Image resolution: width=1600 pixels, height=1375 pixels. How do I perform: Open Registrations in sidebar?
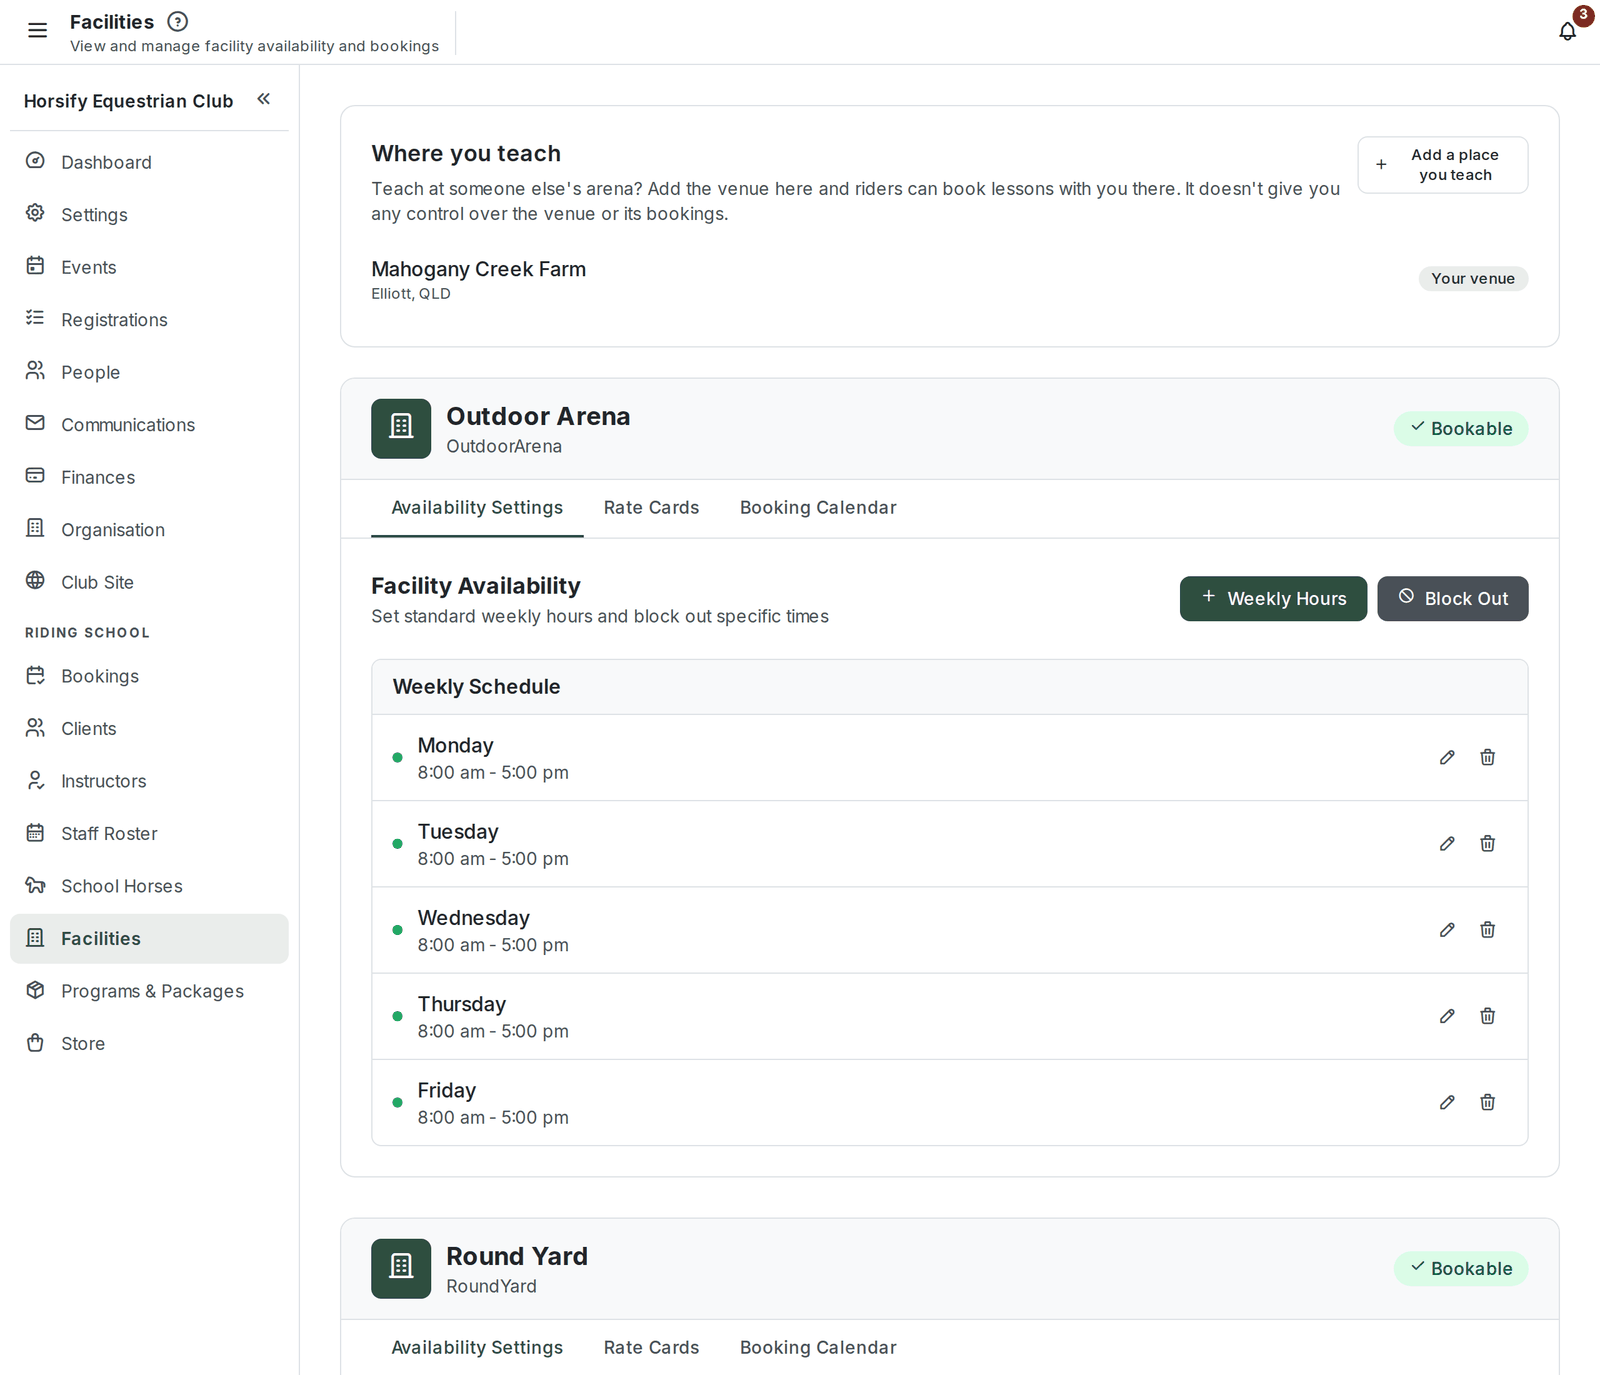click(x=149, y=319)
